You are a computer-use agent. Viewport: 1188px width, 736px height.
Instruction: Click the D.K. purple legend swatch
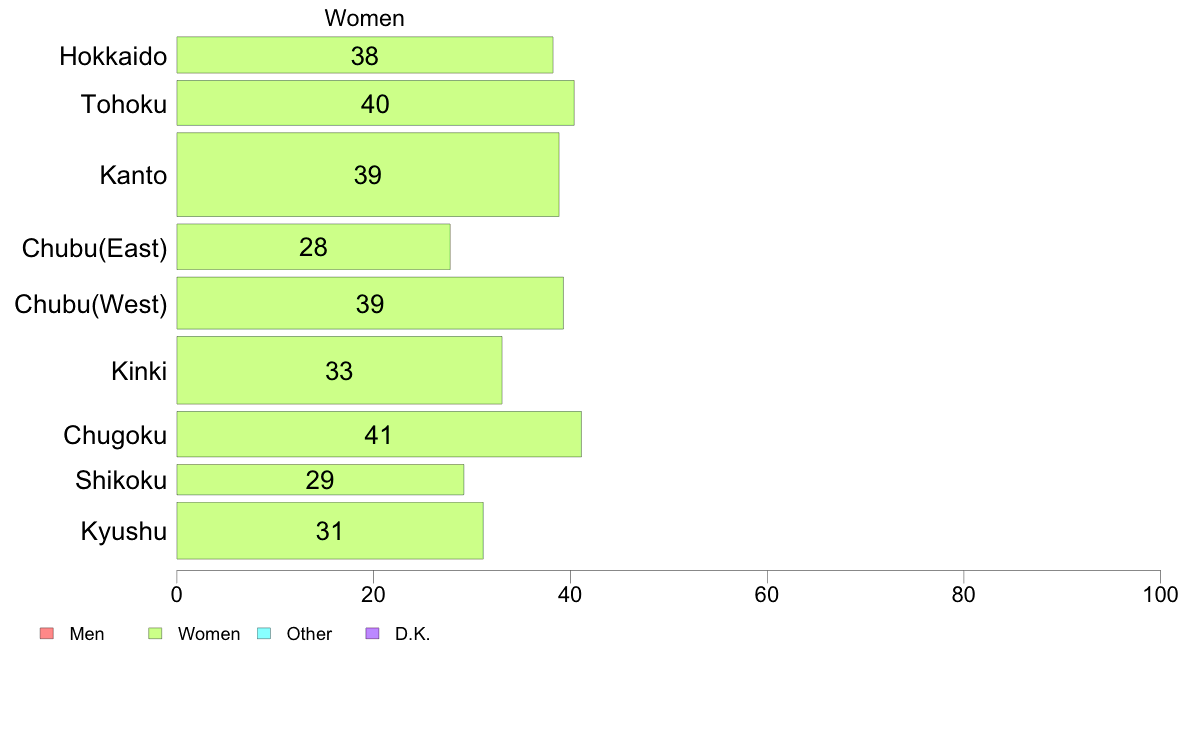tap(372, 633)
